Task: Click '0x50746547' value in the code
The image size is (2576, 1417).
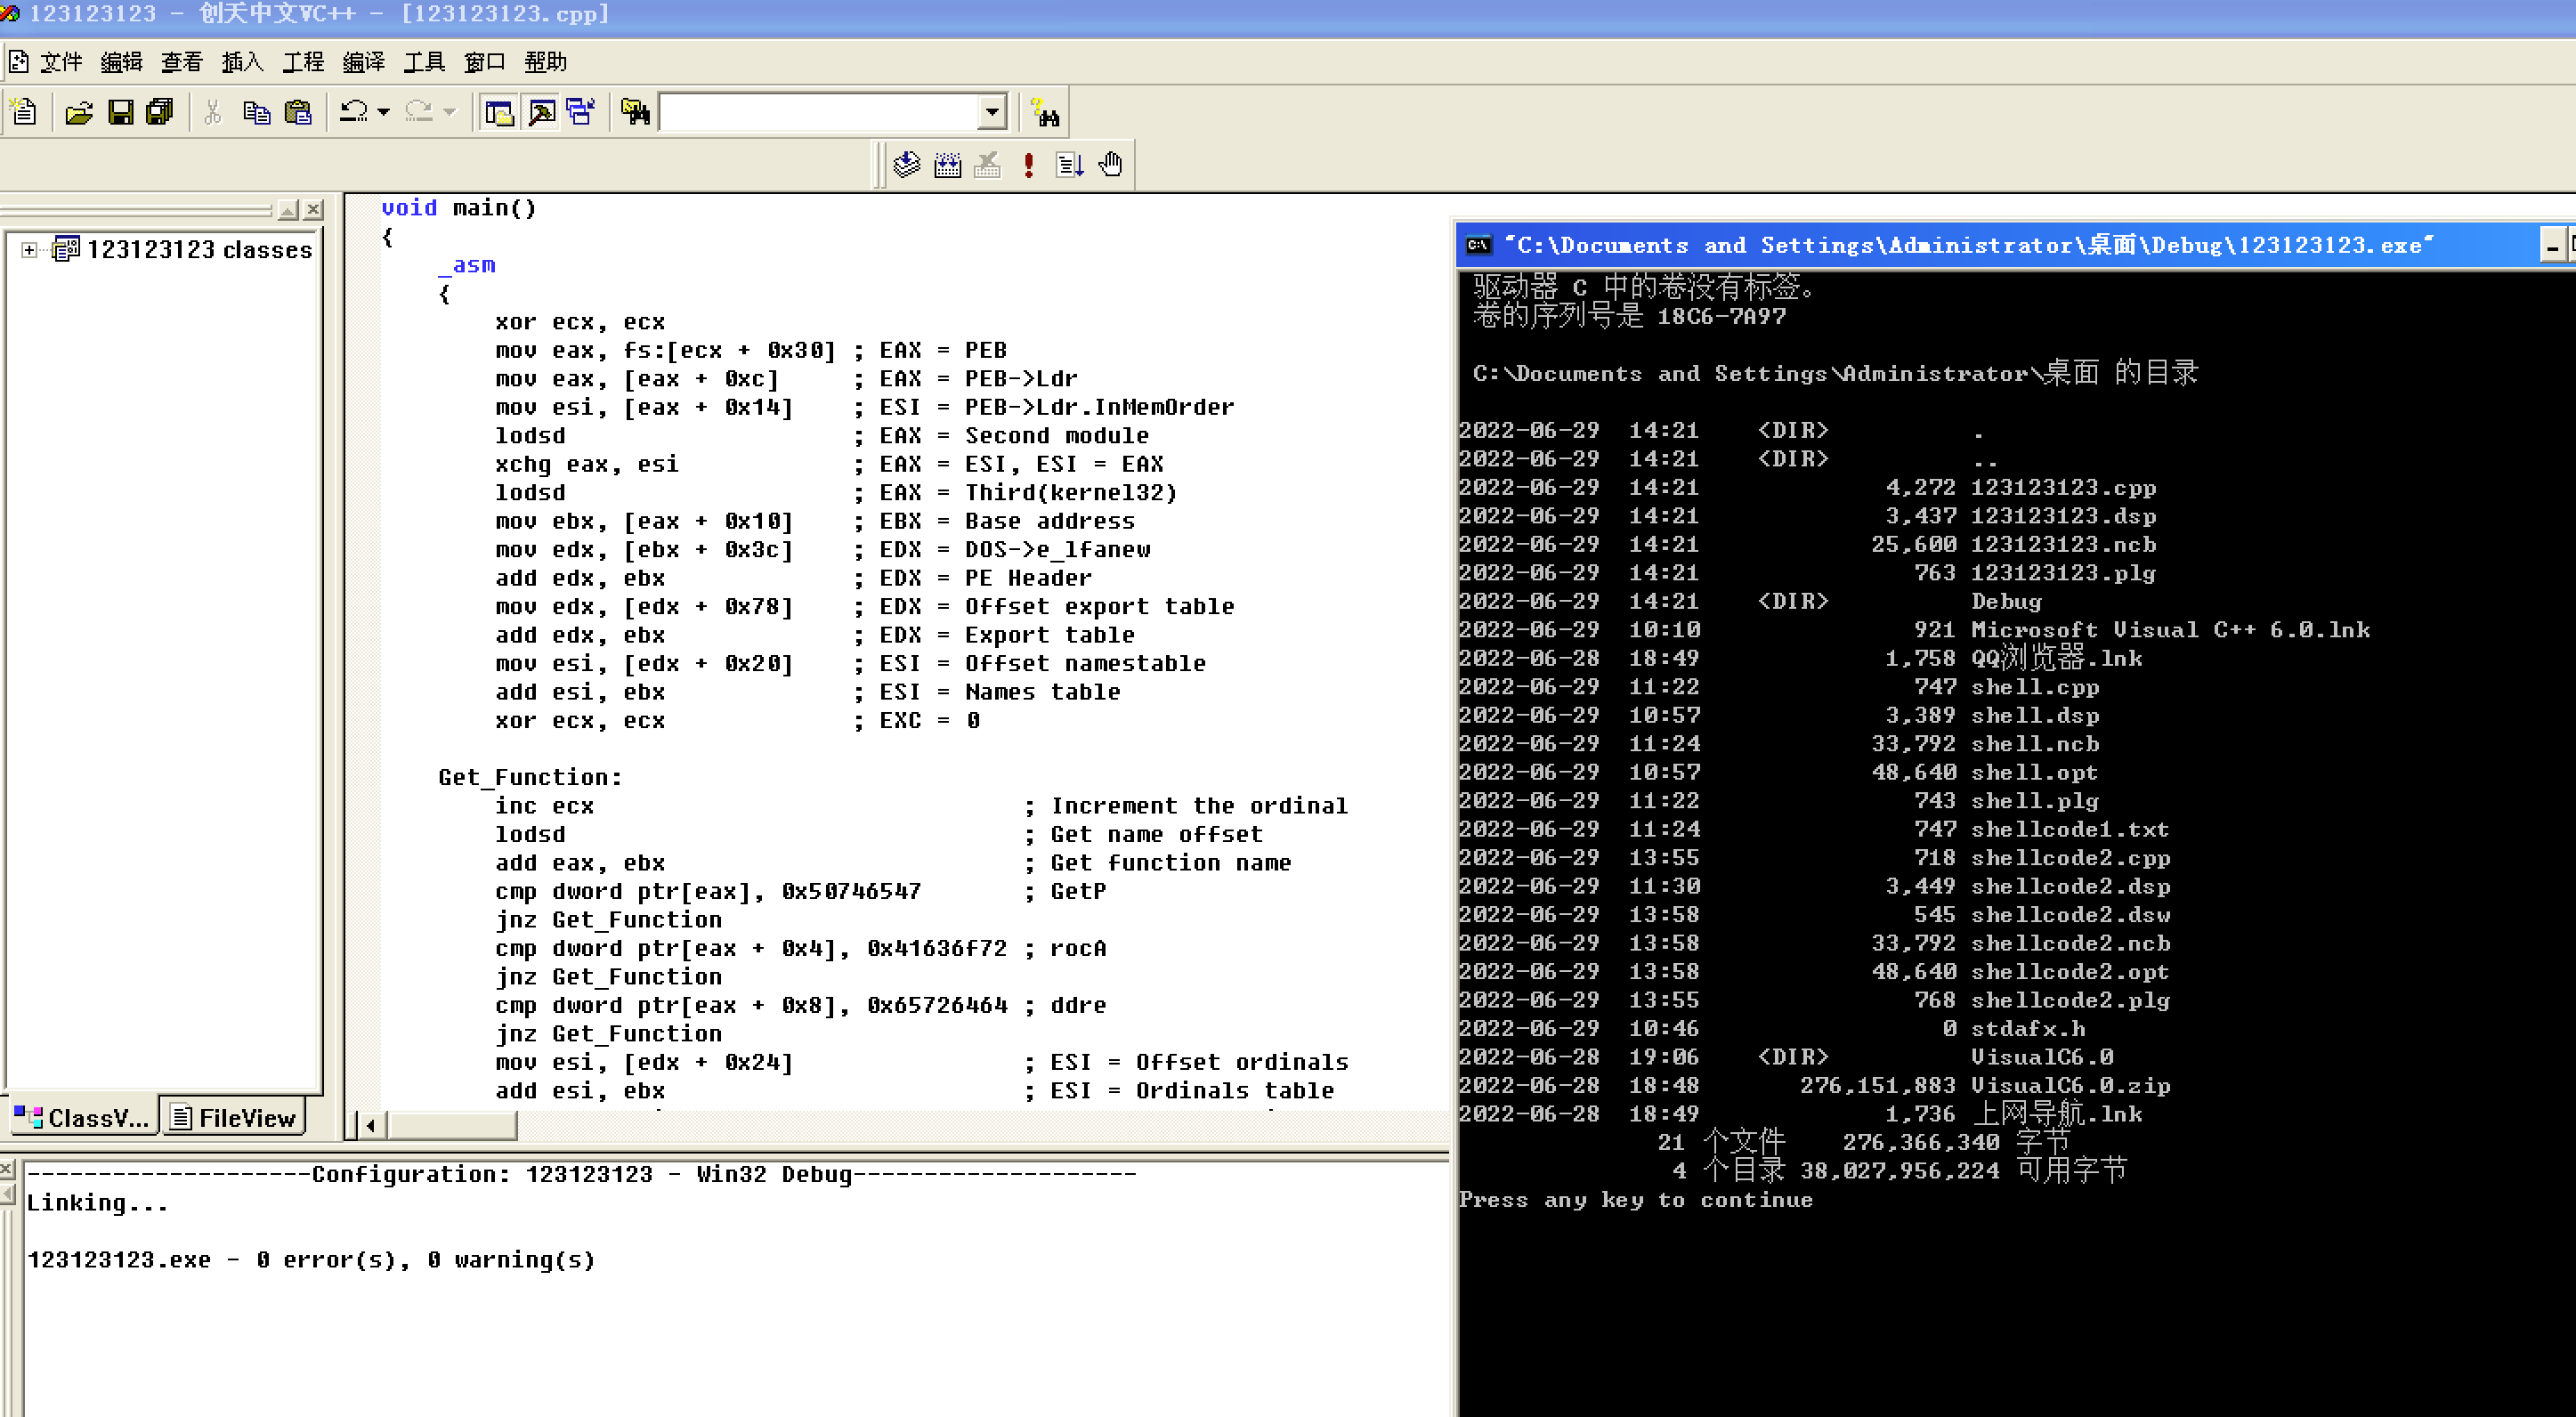Action: (x=851, y=891)
